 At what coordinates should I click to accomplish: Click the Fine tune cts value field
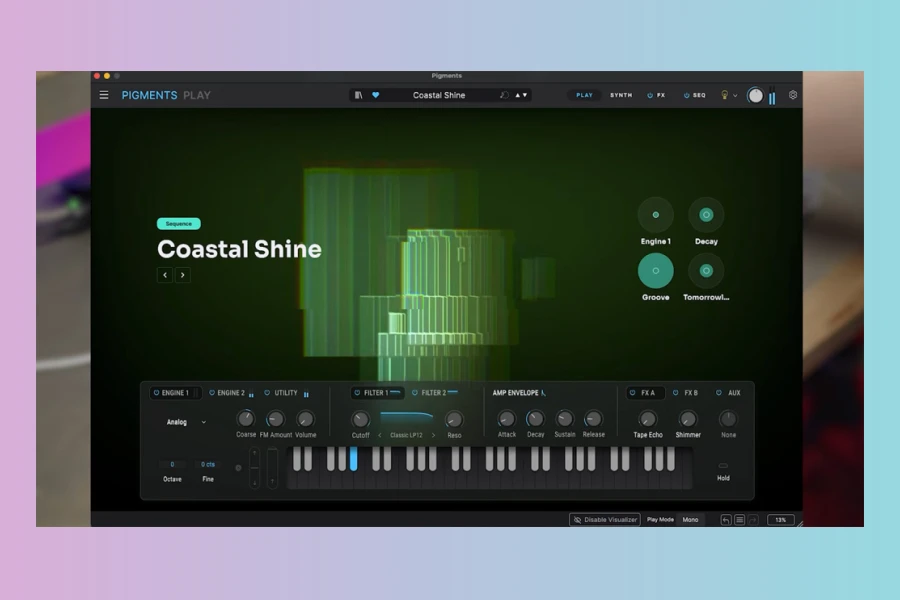[208, 464]
